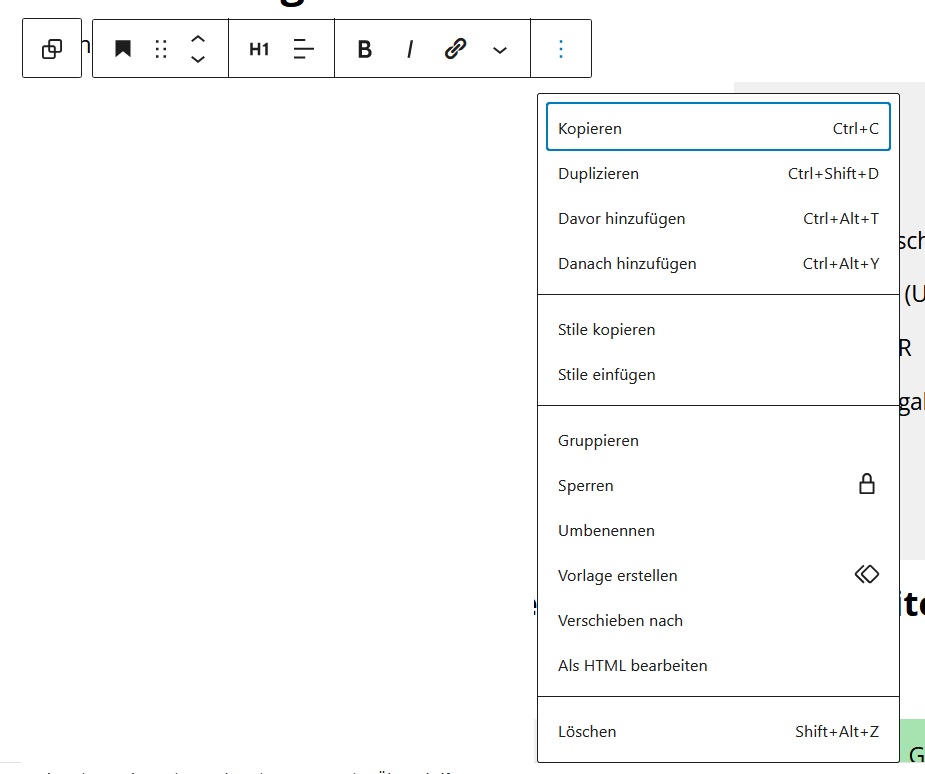925x774 pixels.
Task: Close the three-dot options menu
Action: click(561, 49)
